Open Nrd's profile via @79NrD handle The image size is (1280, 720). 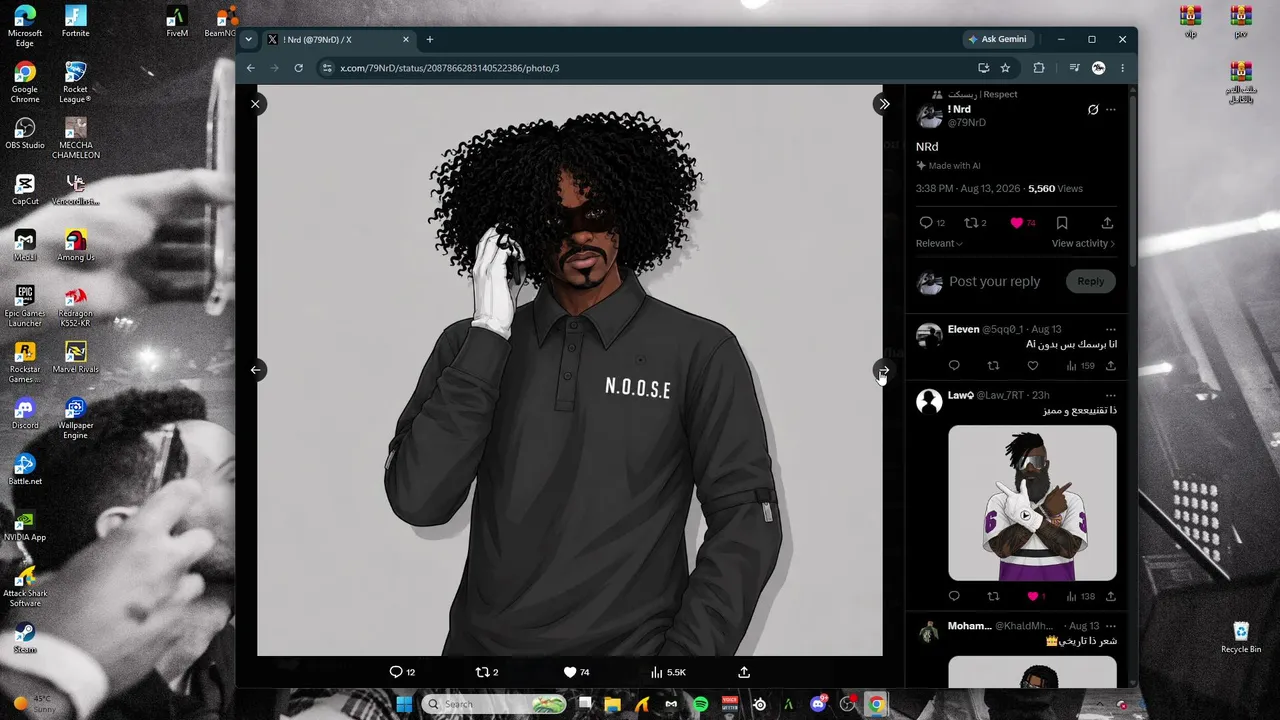click(x=967, y=123)
